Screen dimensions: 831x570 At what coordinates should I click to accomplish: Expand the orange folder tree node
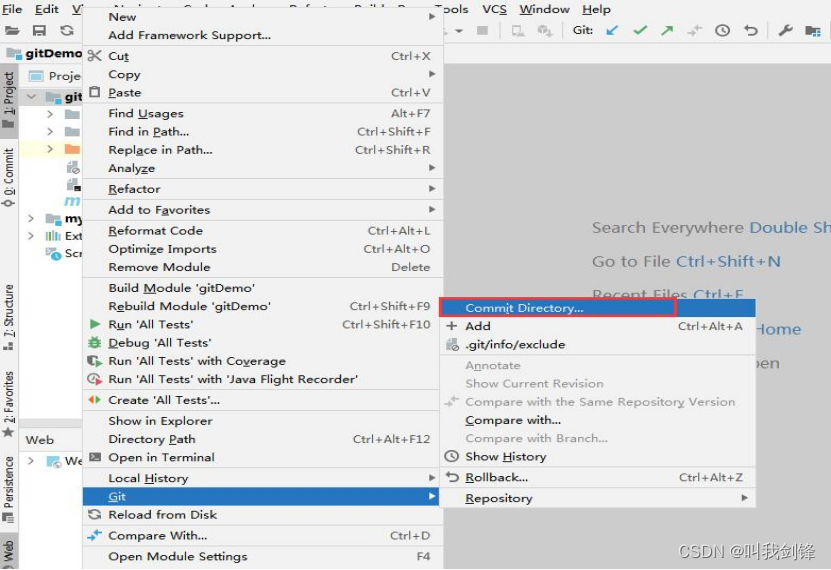click(50, 149)
